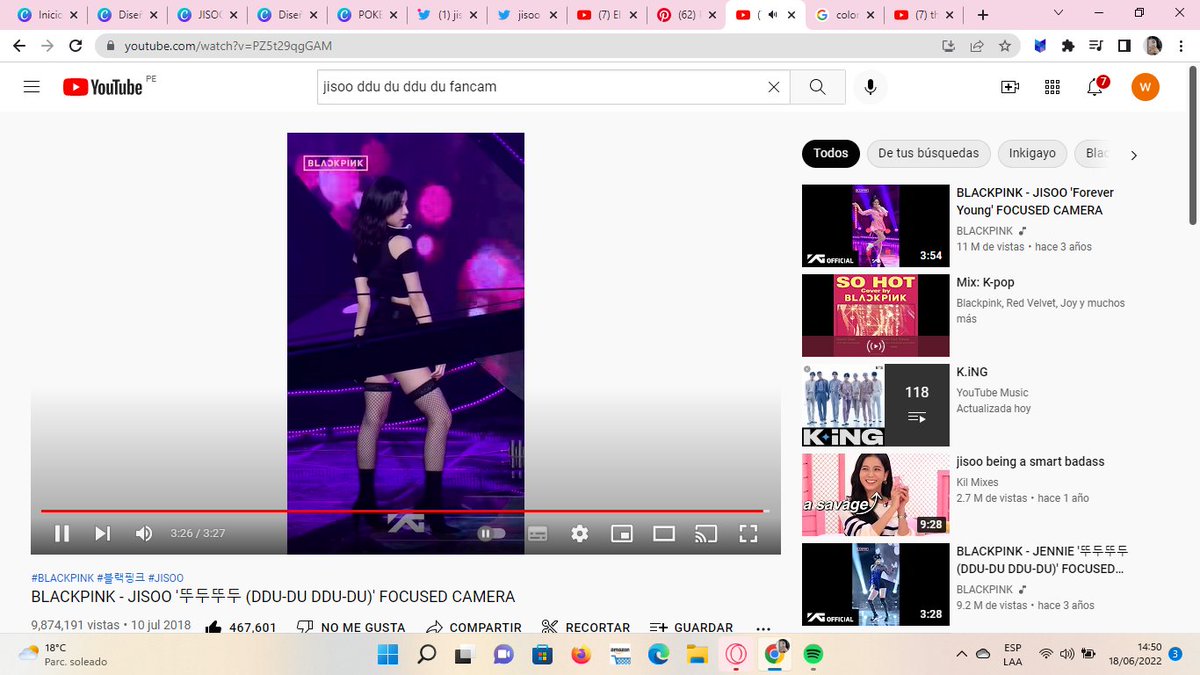Like the video with 467,601 likes
This screenshot has width=1200, height=675.
[x=240, y=628]
